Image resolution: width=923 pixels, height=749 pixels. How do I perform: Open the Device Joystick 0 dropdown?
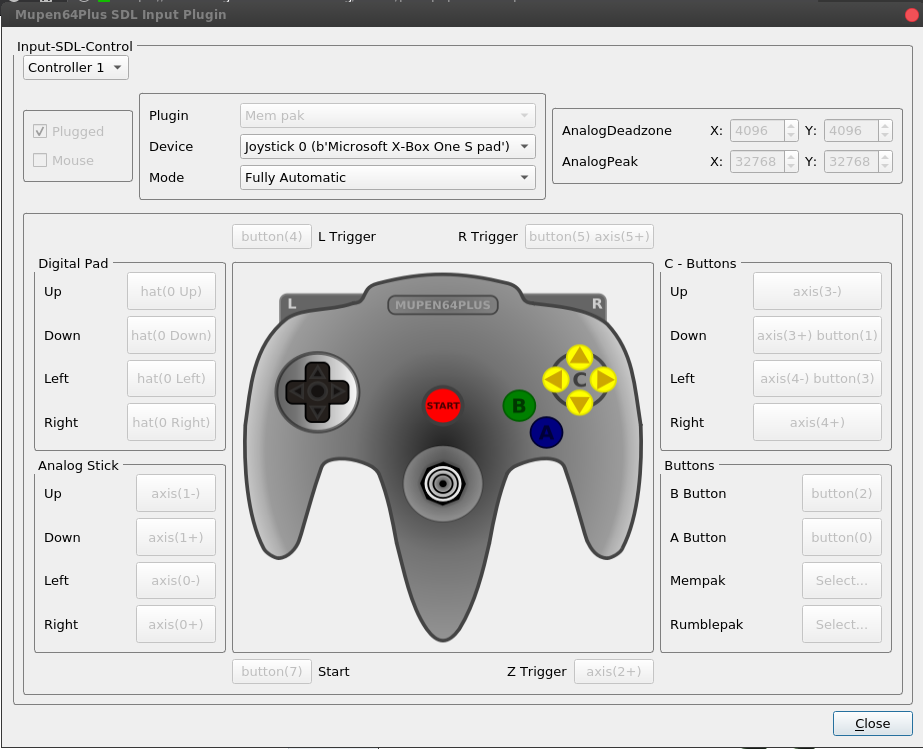tap(387, 147)
